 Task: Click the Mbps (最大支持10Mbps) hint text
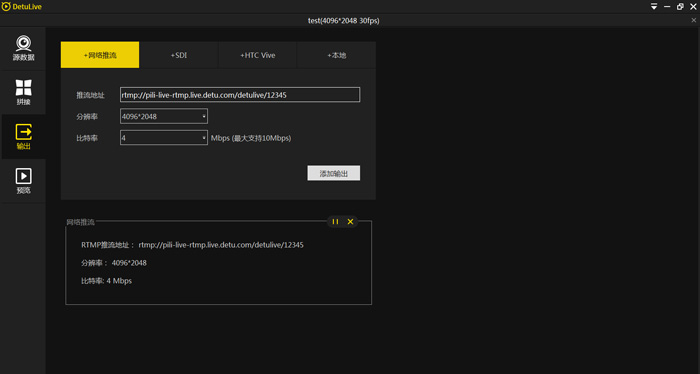(251, 138)
